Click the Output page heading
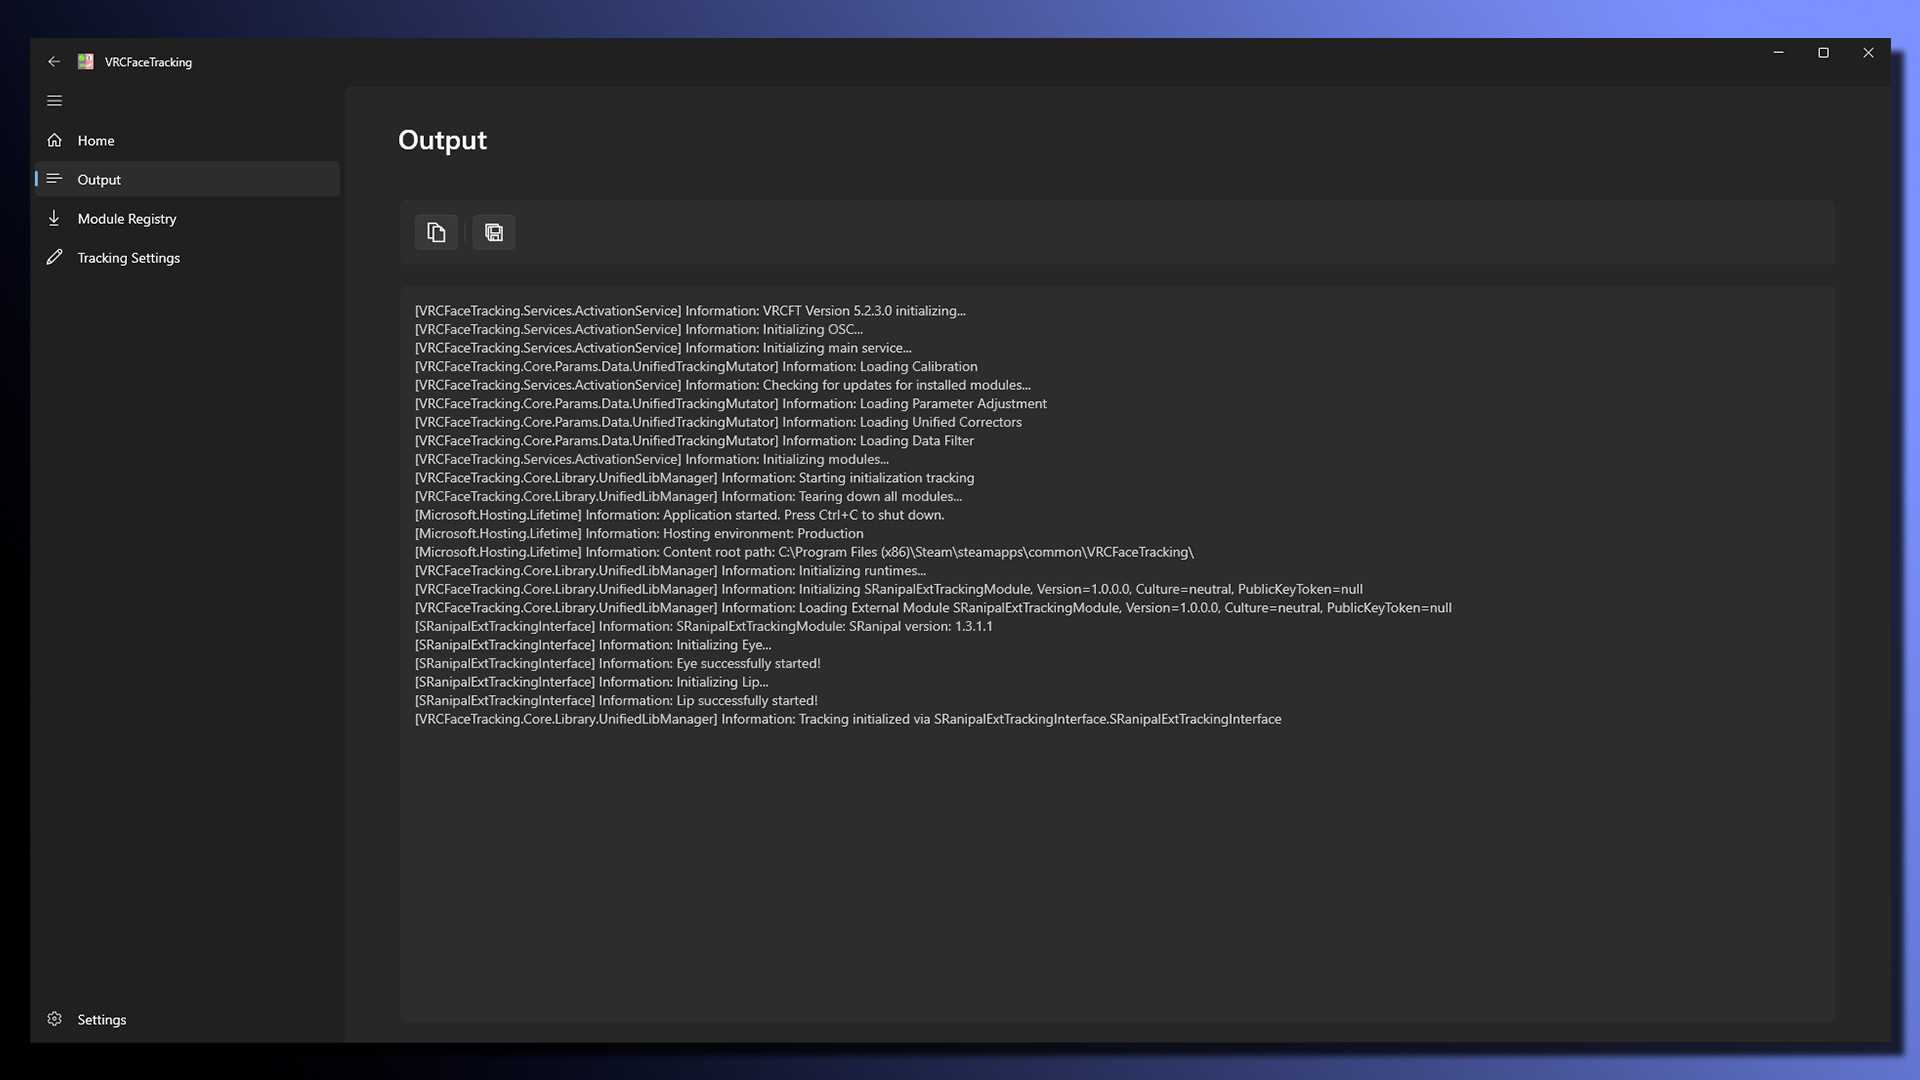1920x1080 pixels. point(442,140)
